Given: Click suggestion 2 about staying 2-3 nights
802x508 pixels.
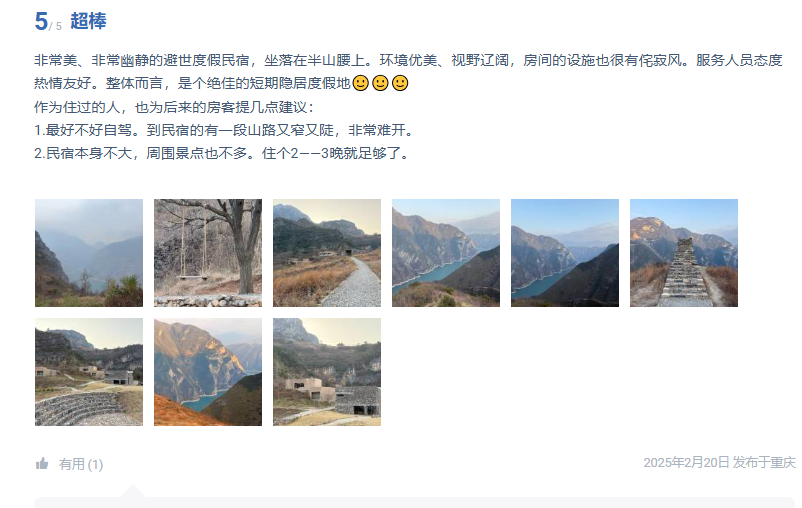Looking at the screenshot, I should click(221, 153).
